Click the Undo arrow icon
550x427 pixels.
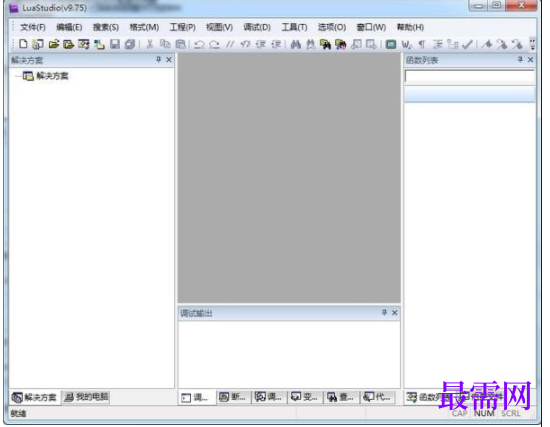click(199, 44)
